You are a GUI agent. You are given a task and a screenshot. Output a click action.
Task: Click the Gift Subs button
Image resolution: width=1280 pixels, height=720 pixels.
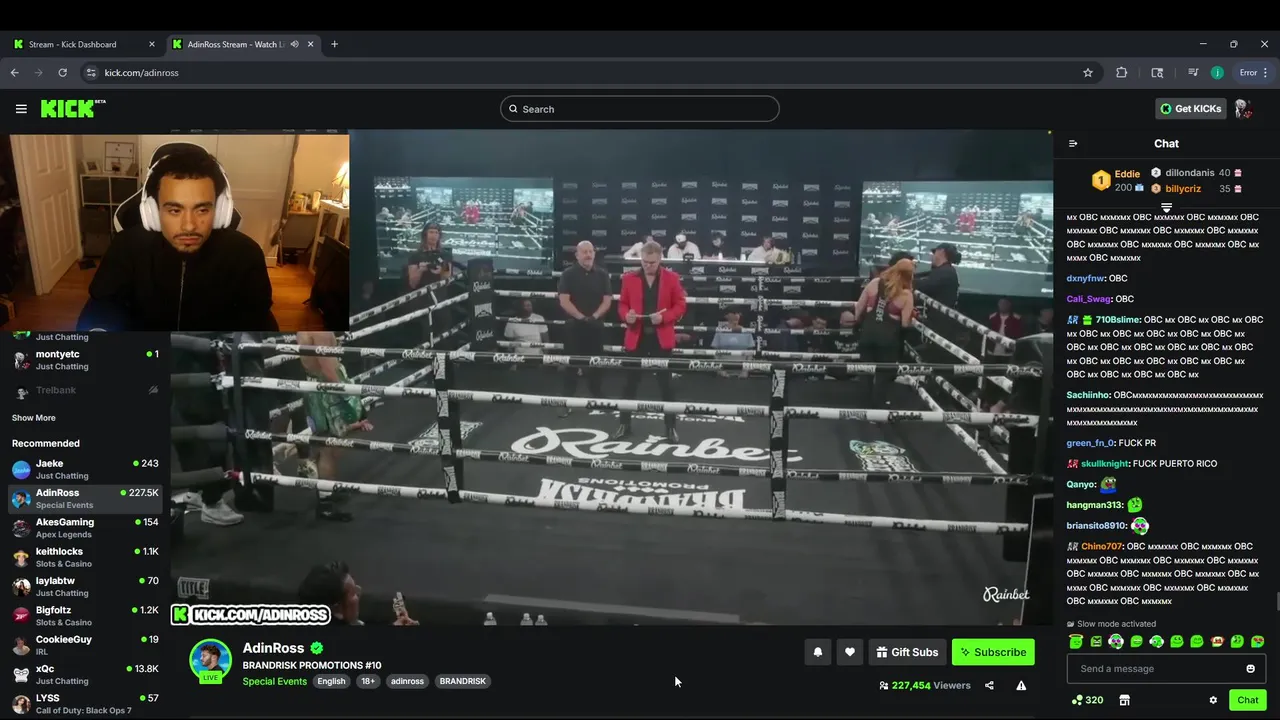pos(907,652)
